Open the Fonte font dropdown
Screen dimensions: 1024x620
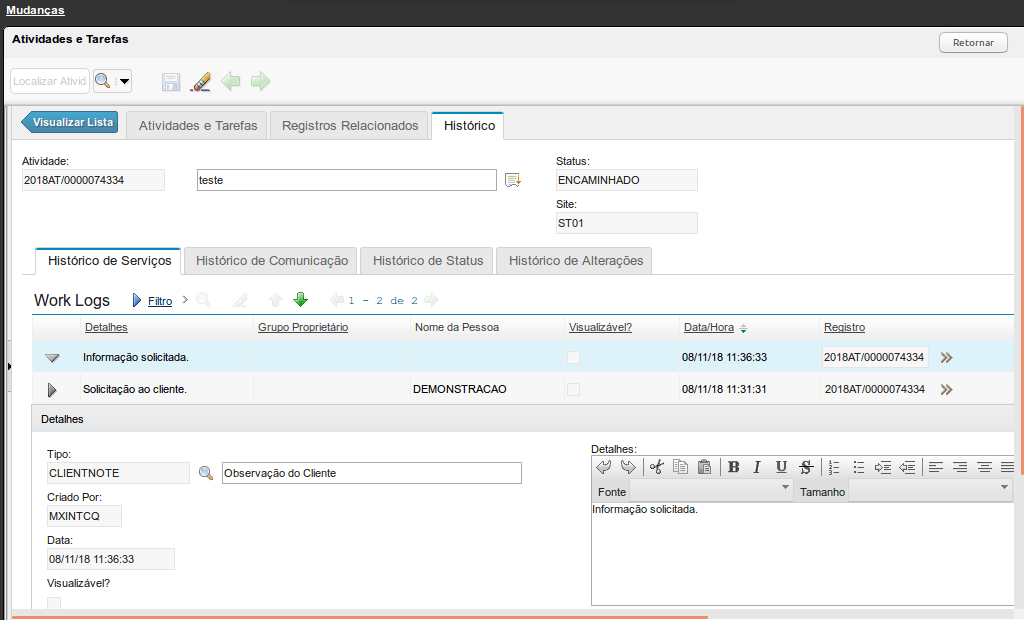coord(785,487)
